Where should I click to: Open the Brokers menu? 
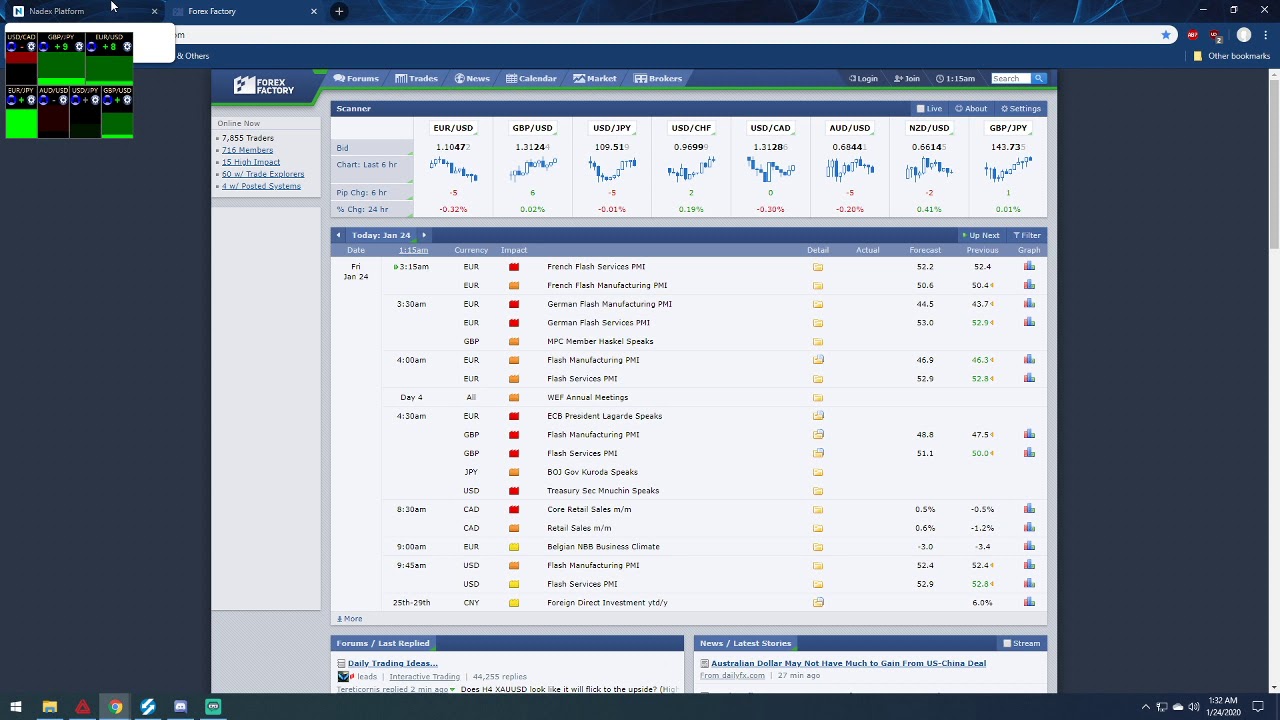(659, 79)
